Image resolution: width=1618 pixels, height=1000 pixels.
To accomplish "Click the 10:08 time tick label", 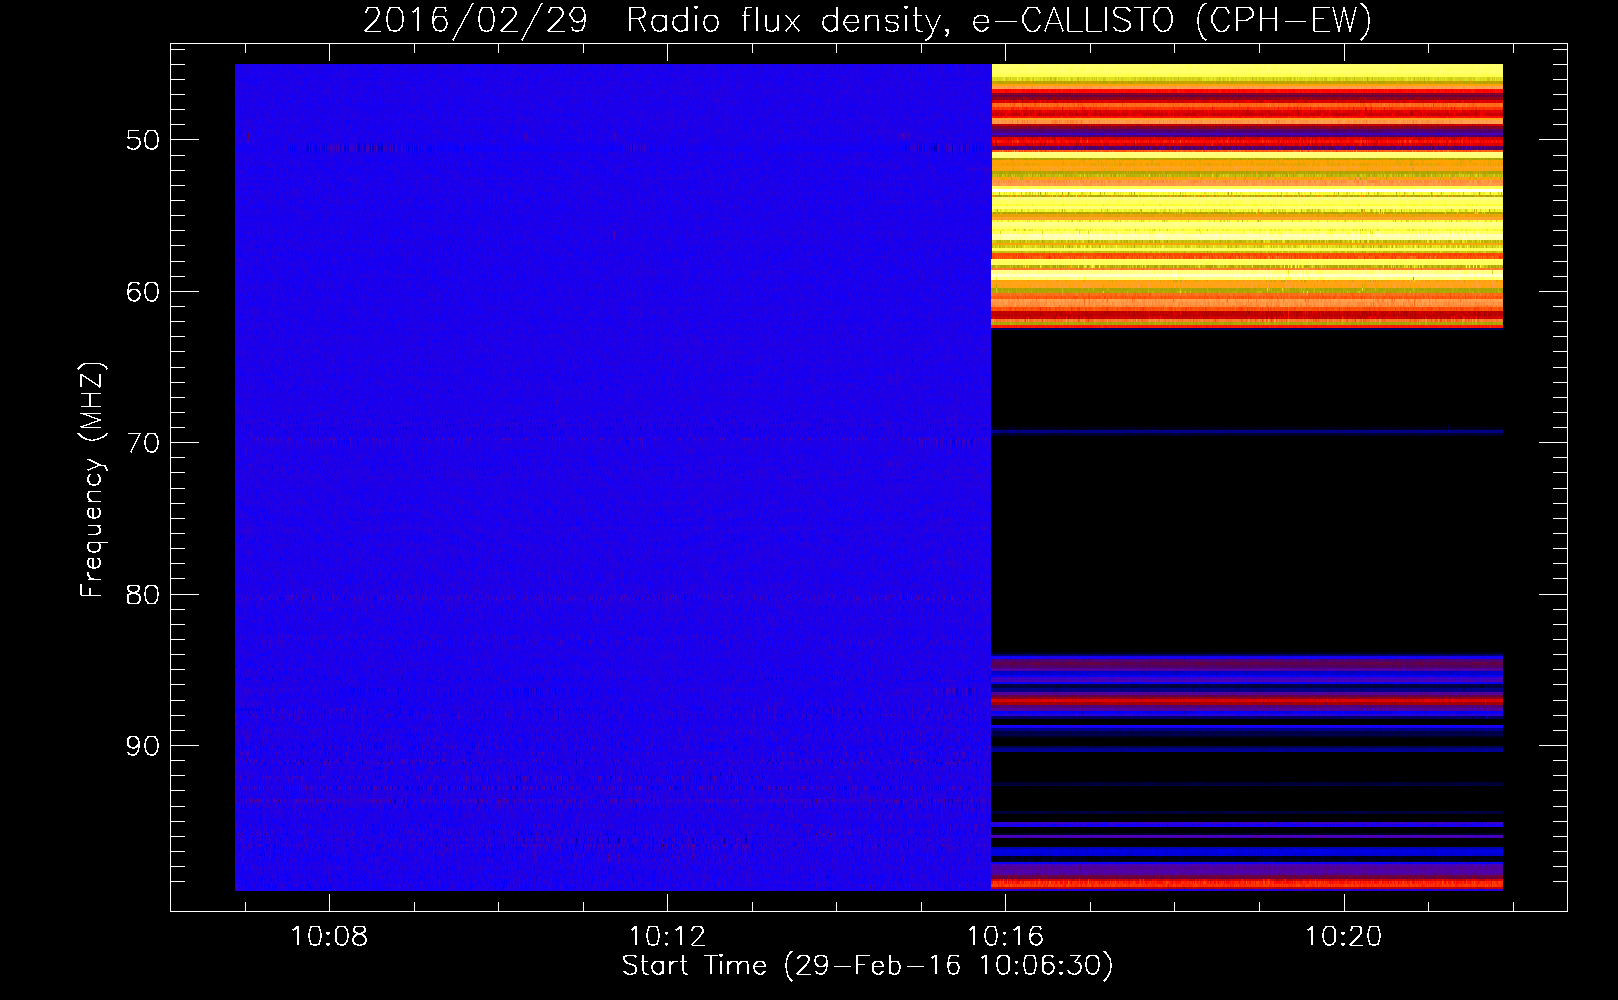I will coord(329,936).
